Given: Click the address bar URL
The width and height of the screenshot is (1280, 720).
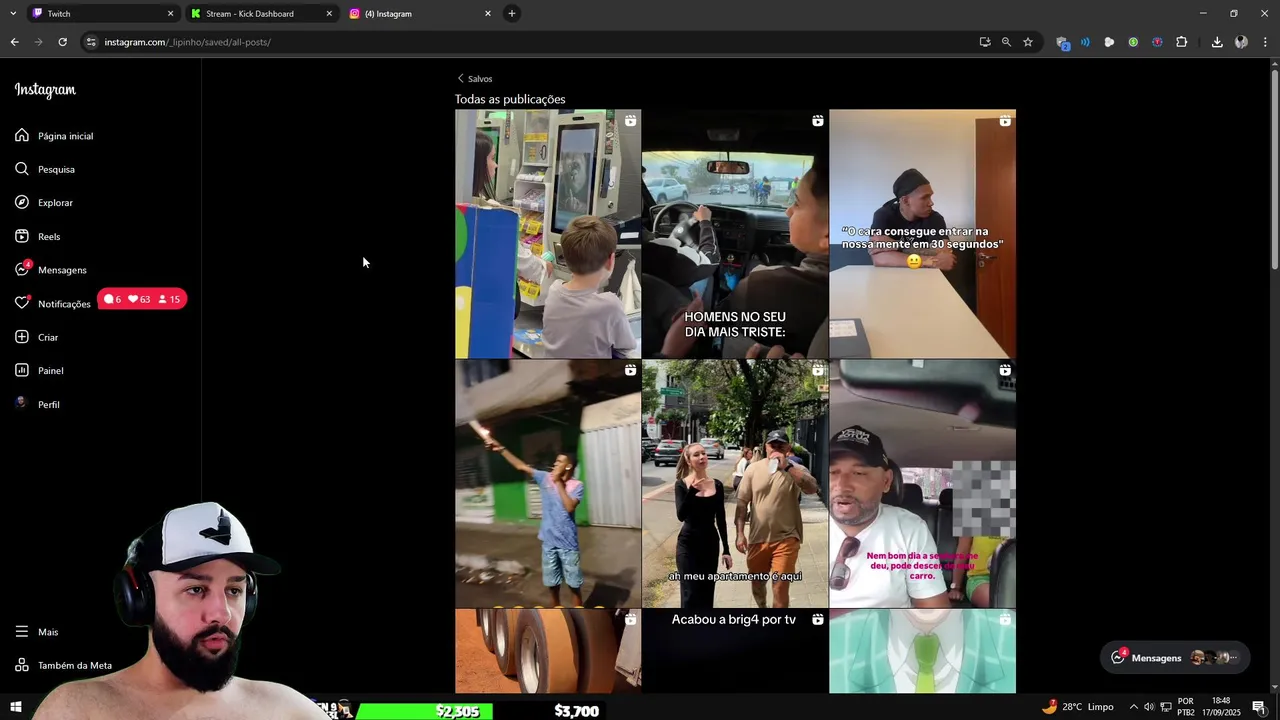Looking at the screenshot, I should point(187,42).
